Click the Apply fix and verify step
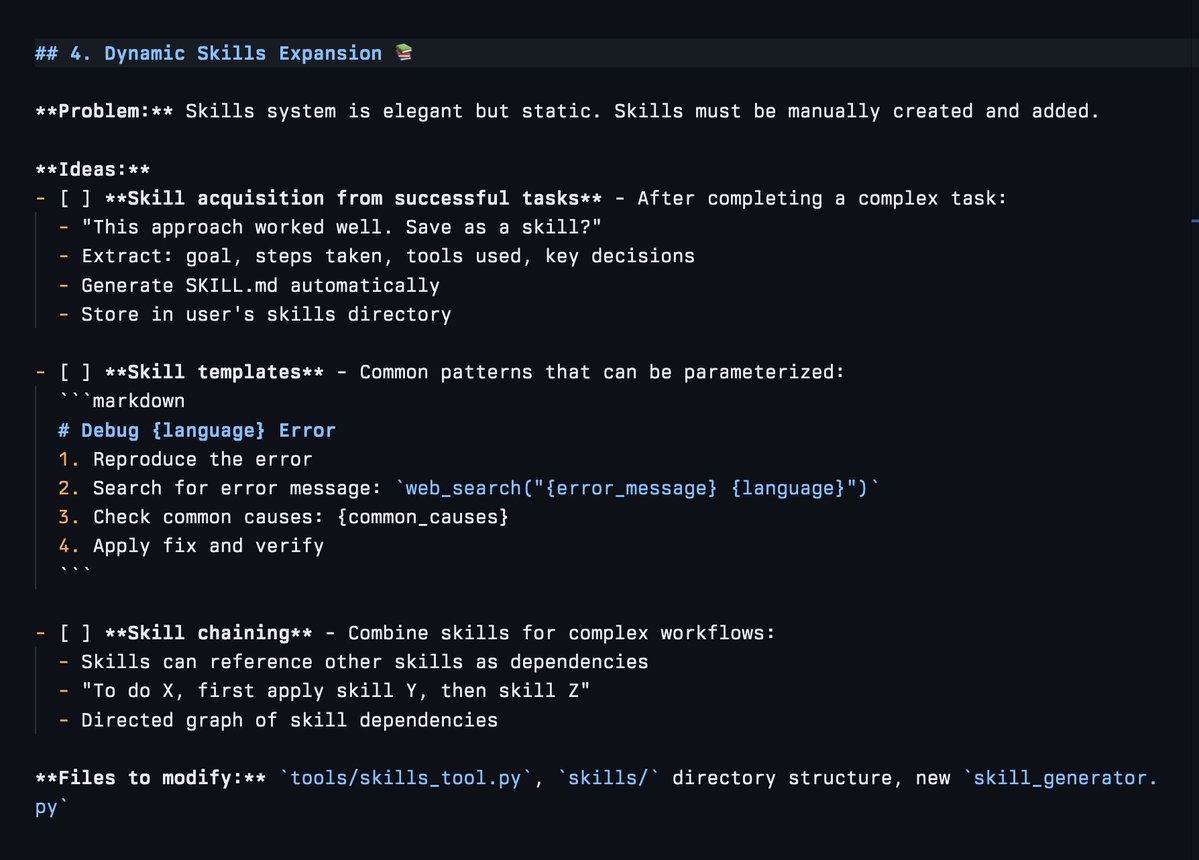The width and height of the screenshot is (1199, 860). (x=208, y=546)
